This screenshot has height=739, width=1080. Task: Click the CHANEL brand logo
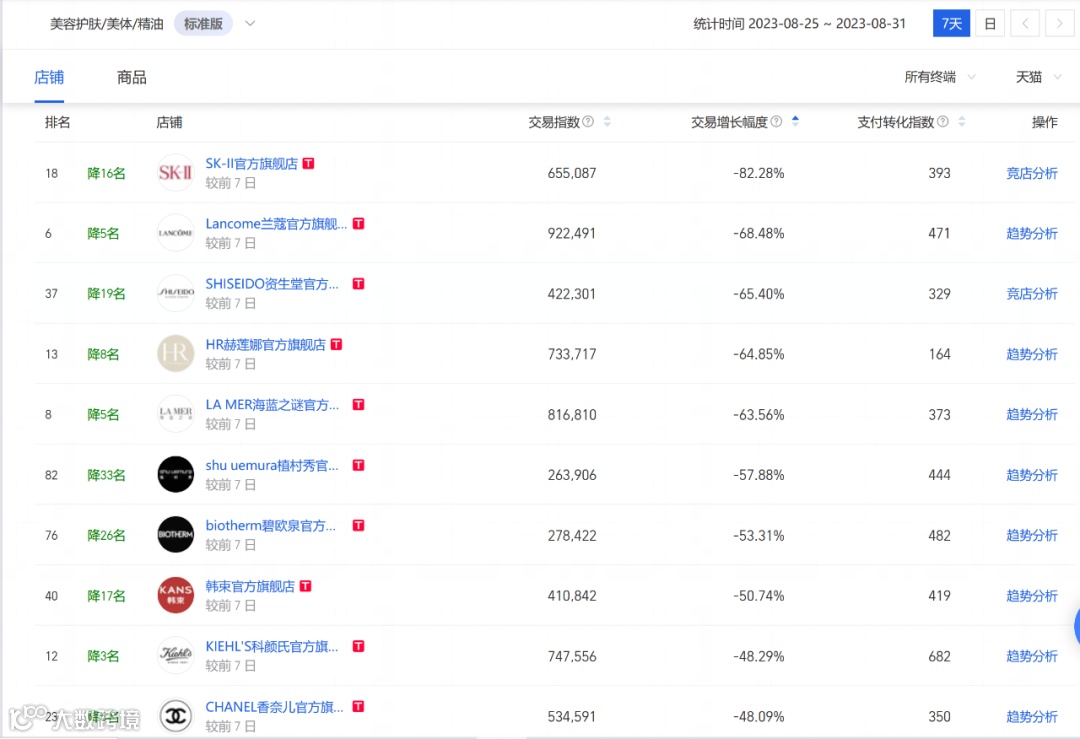[176, 716]
